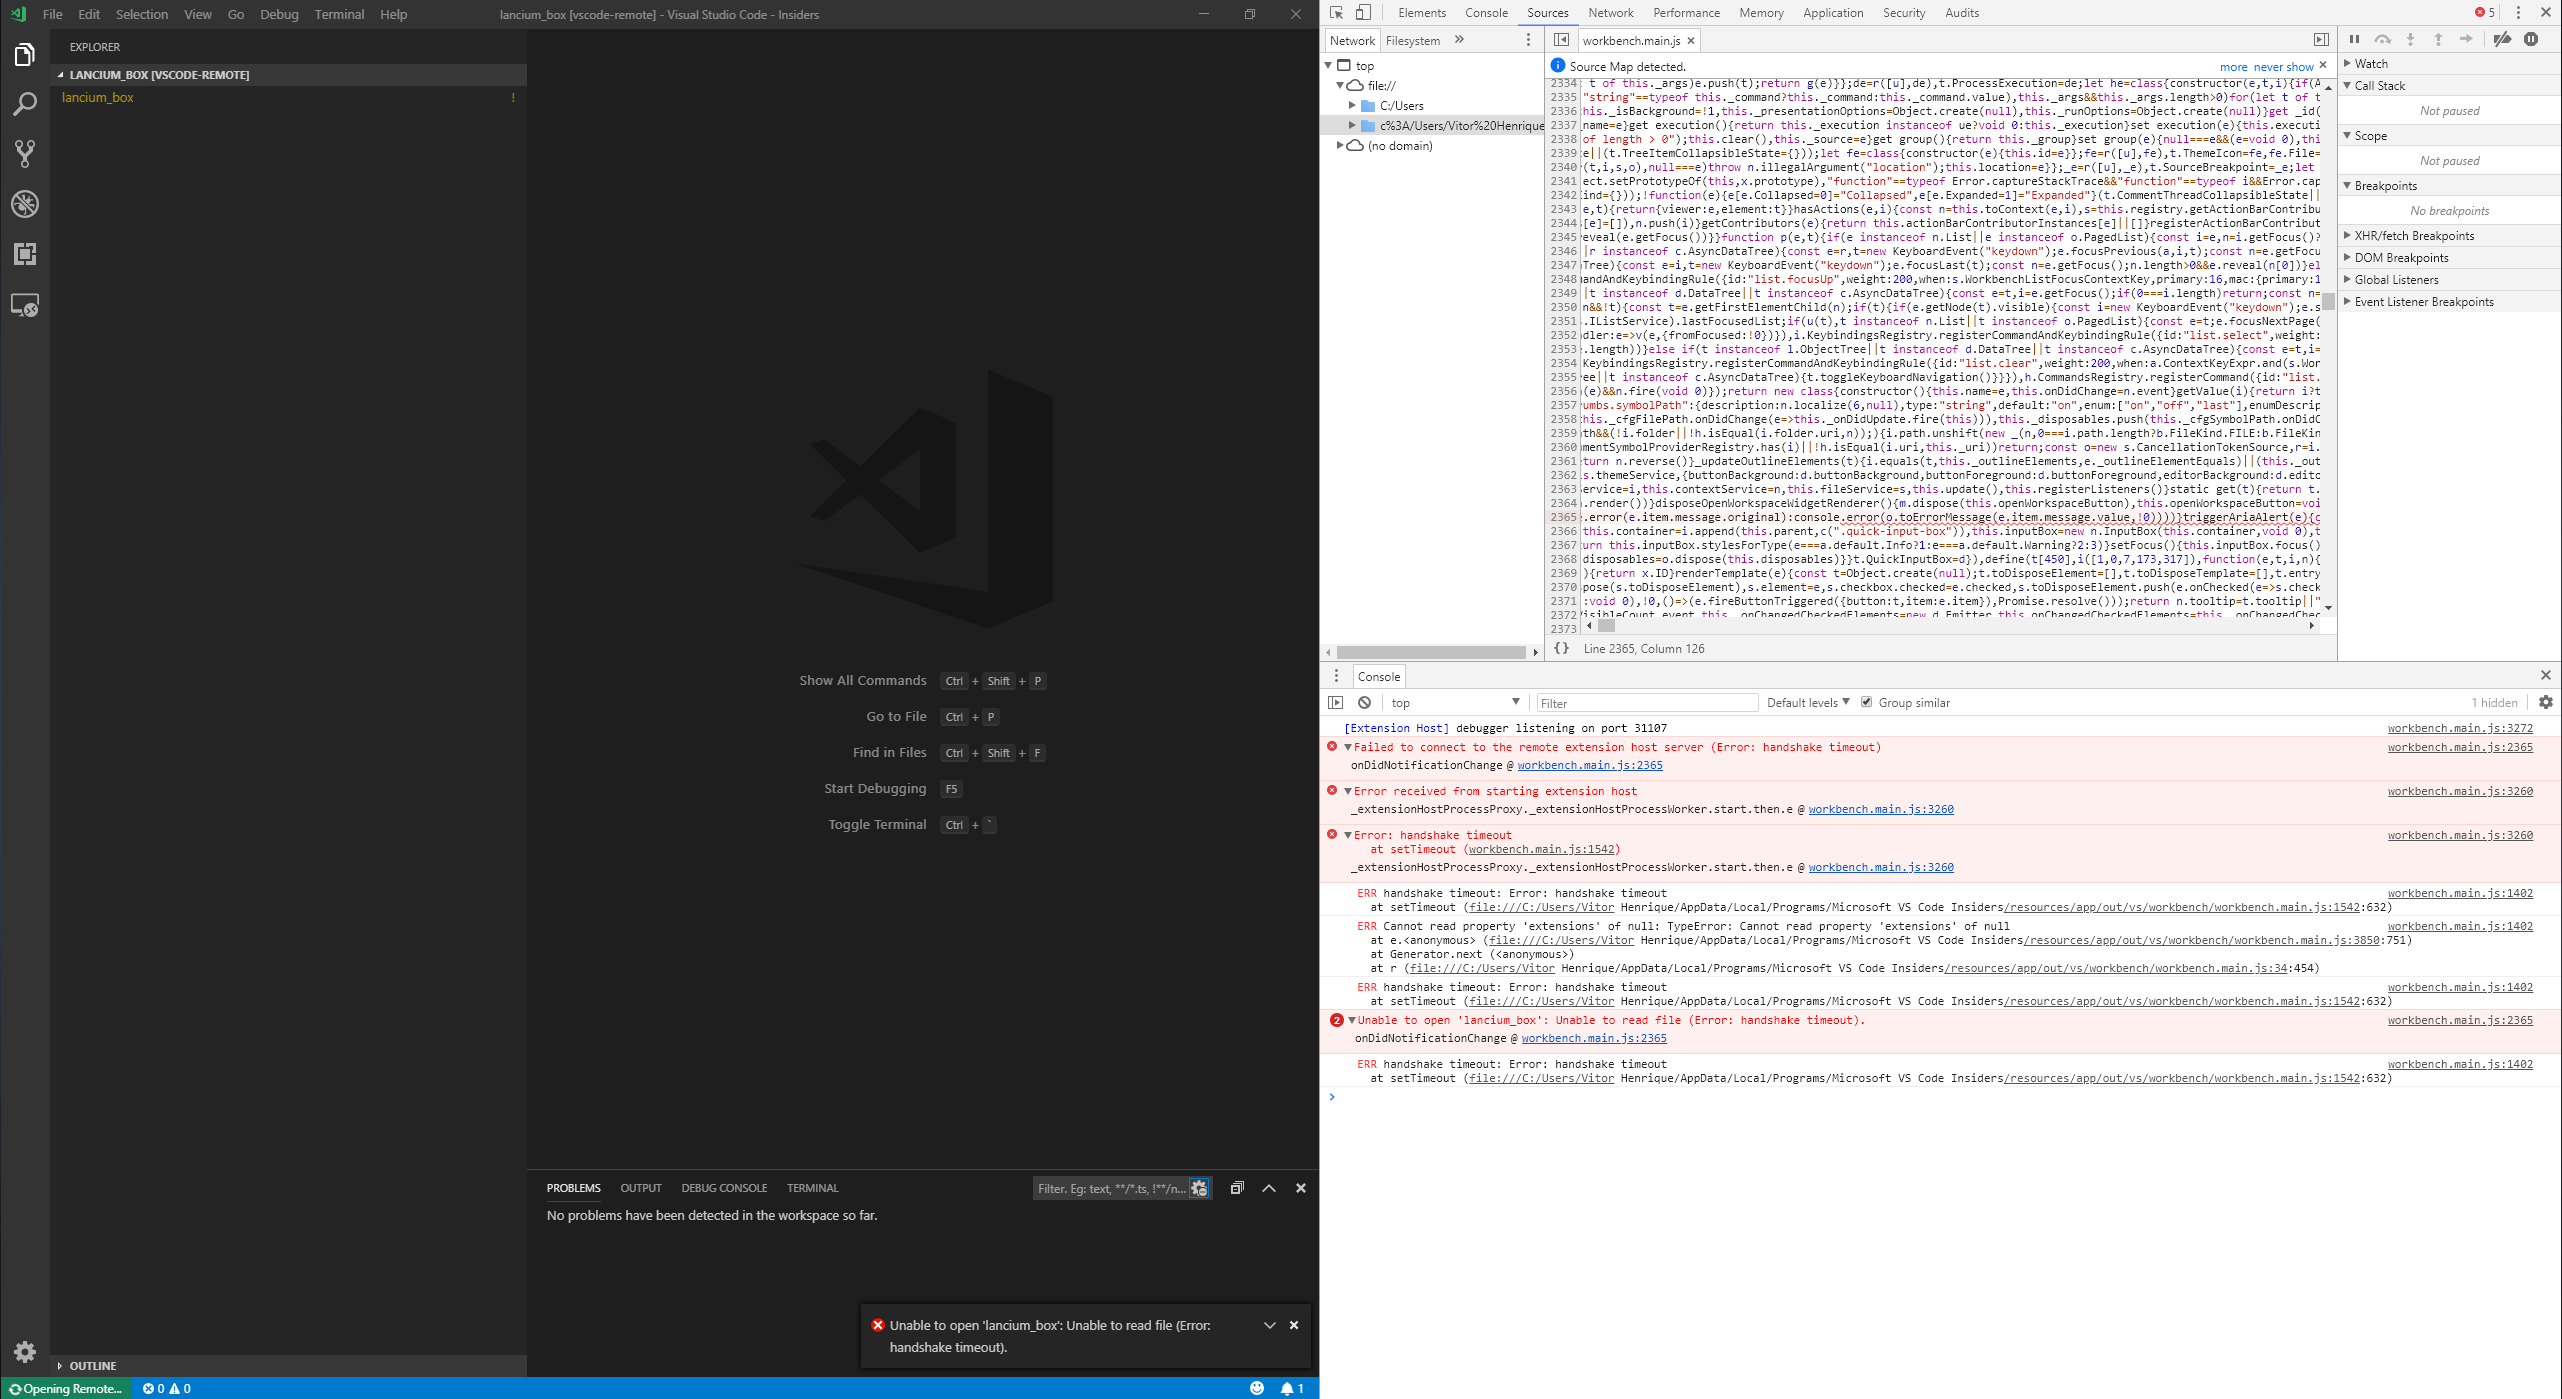This screenshot has height=1399, width=2562.
Task: Enable the Group similar checkbox
Action: point(1867,702)
